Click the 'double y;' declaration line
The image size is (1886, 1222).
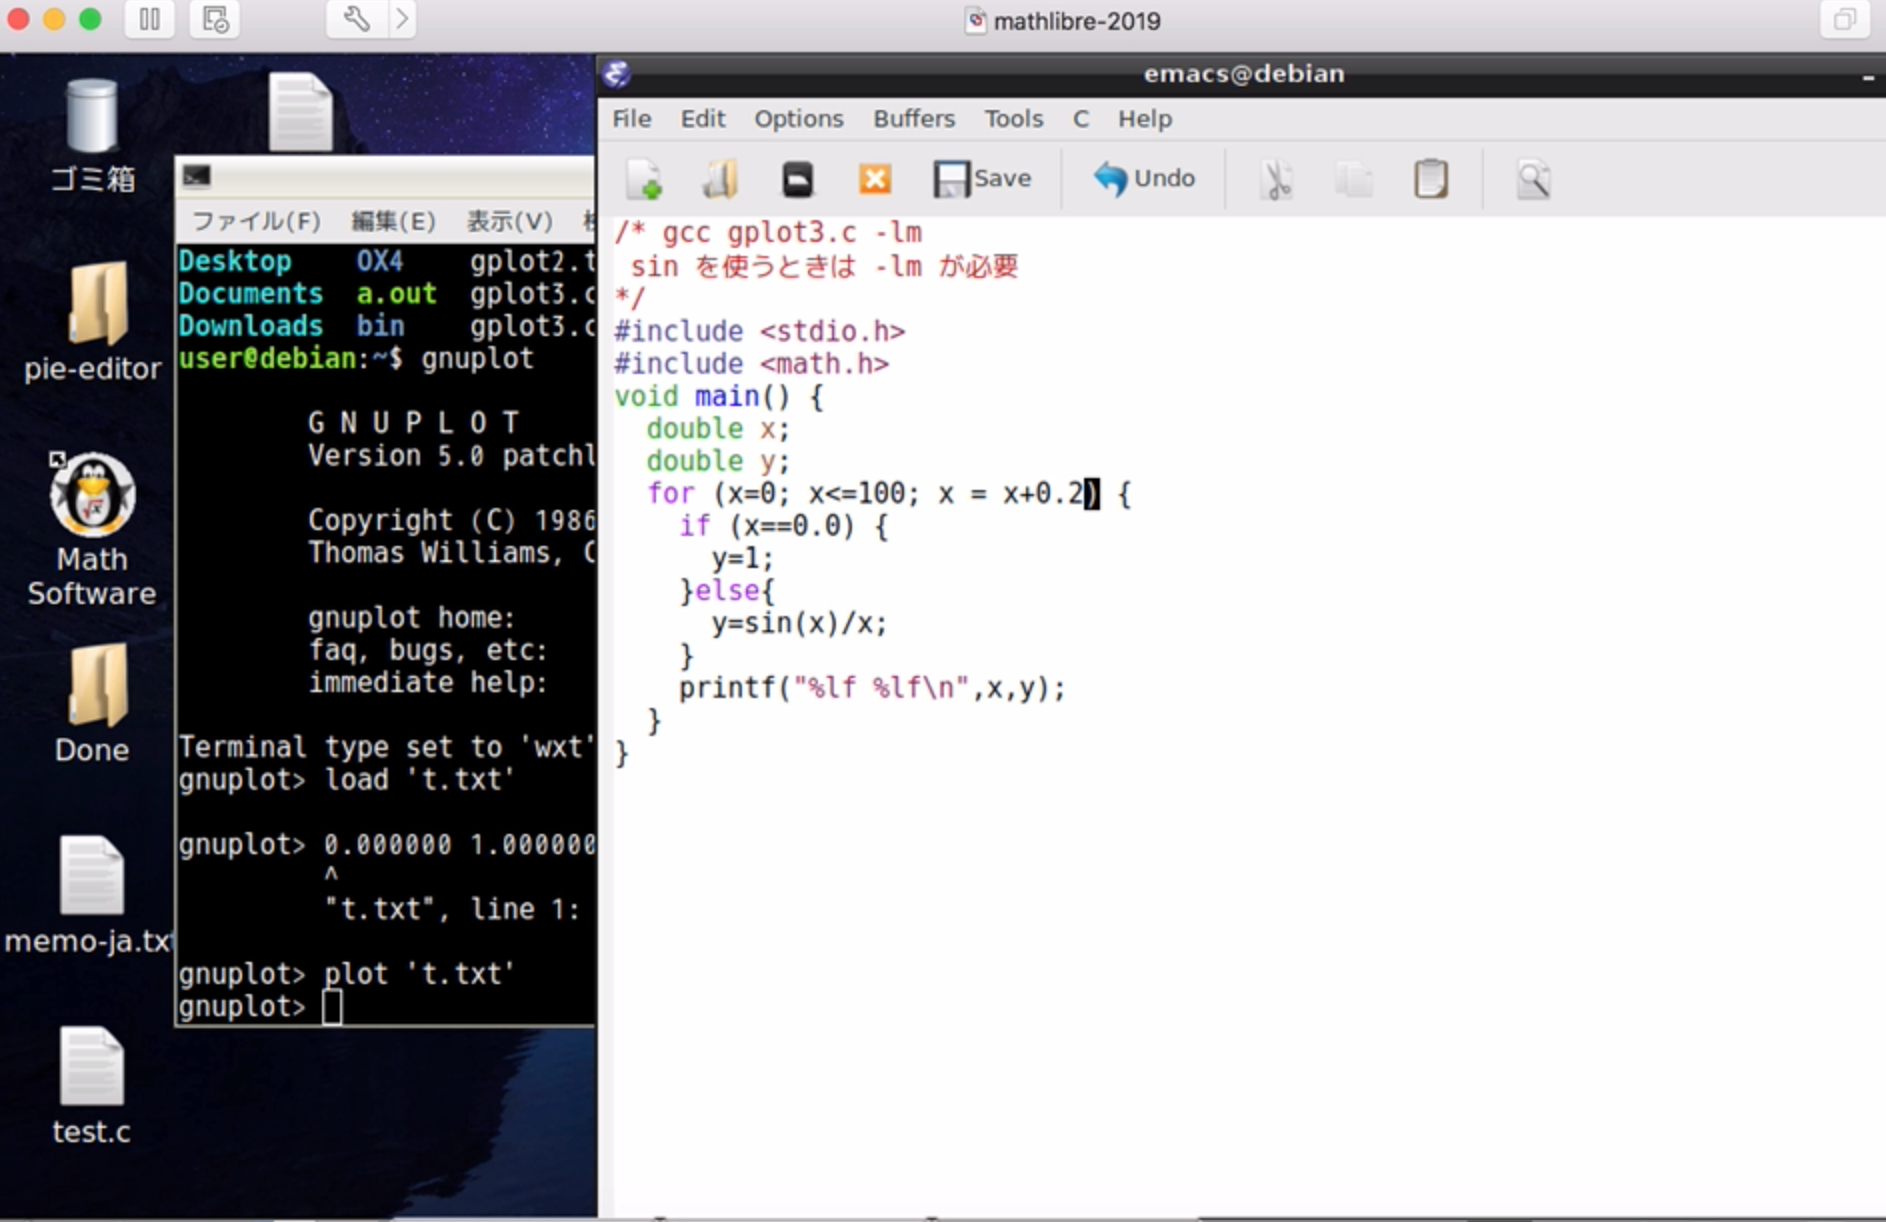coord(718,461)
